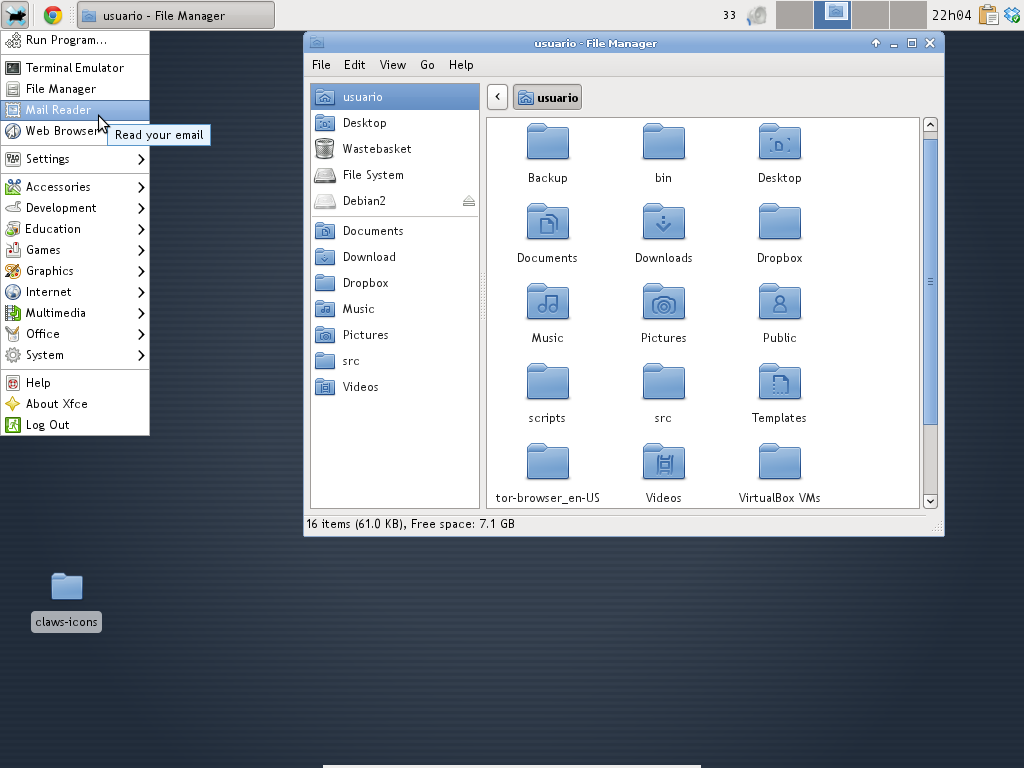Expand the Settings submenu
The image size is (1024, 768).
click(75, 159)
